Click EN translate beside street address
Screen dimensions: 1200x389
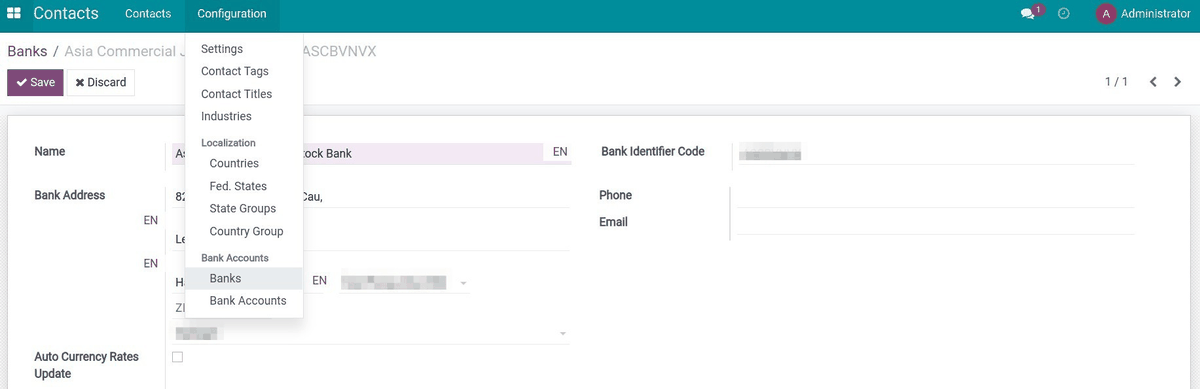tap(151, 220)
